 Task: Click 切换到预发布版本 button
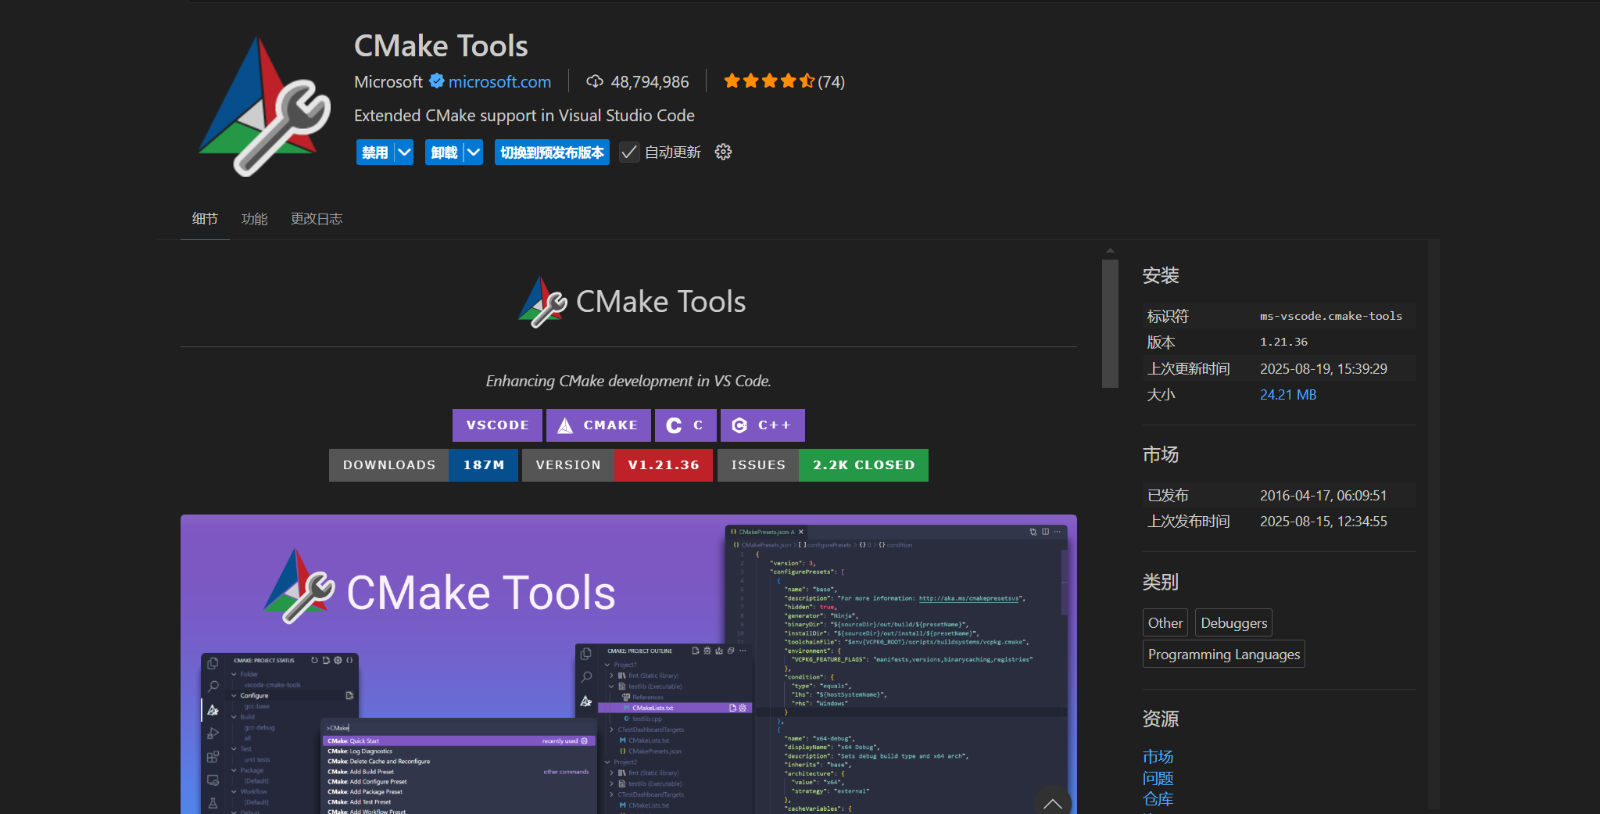tap(552, 152)
